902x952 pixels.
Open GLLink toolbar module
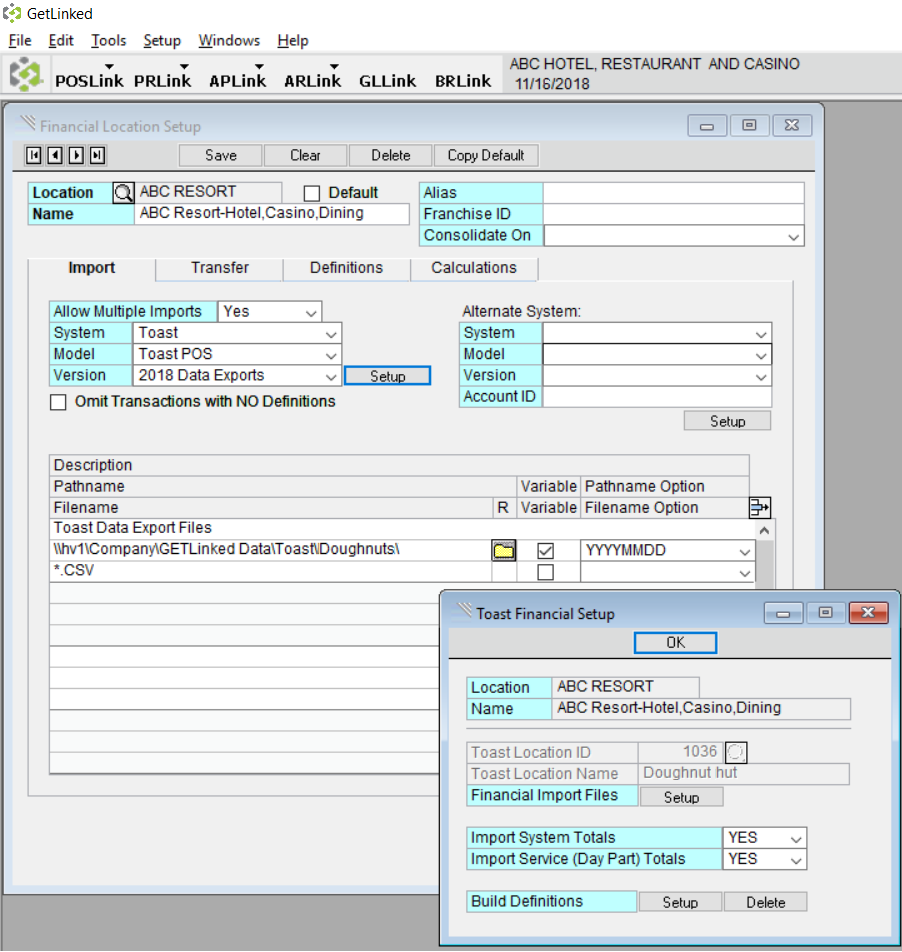(x=387, y=80)
